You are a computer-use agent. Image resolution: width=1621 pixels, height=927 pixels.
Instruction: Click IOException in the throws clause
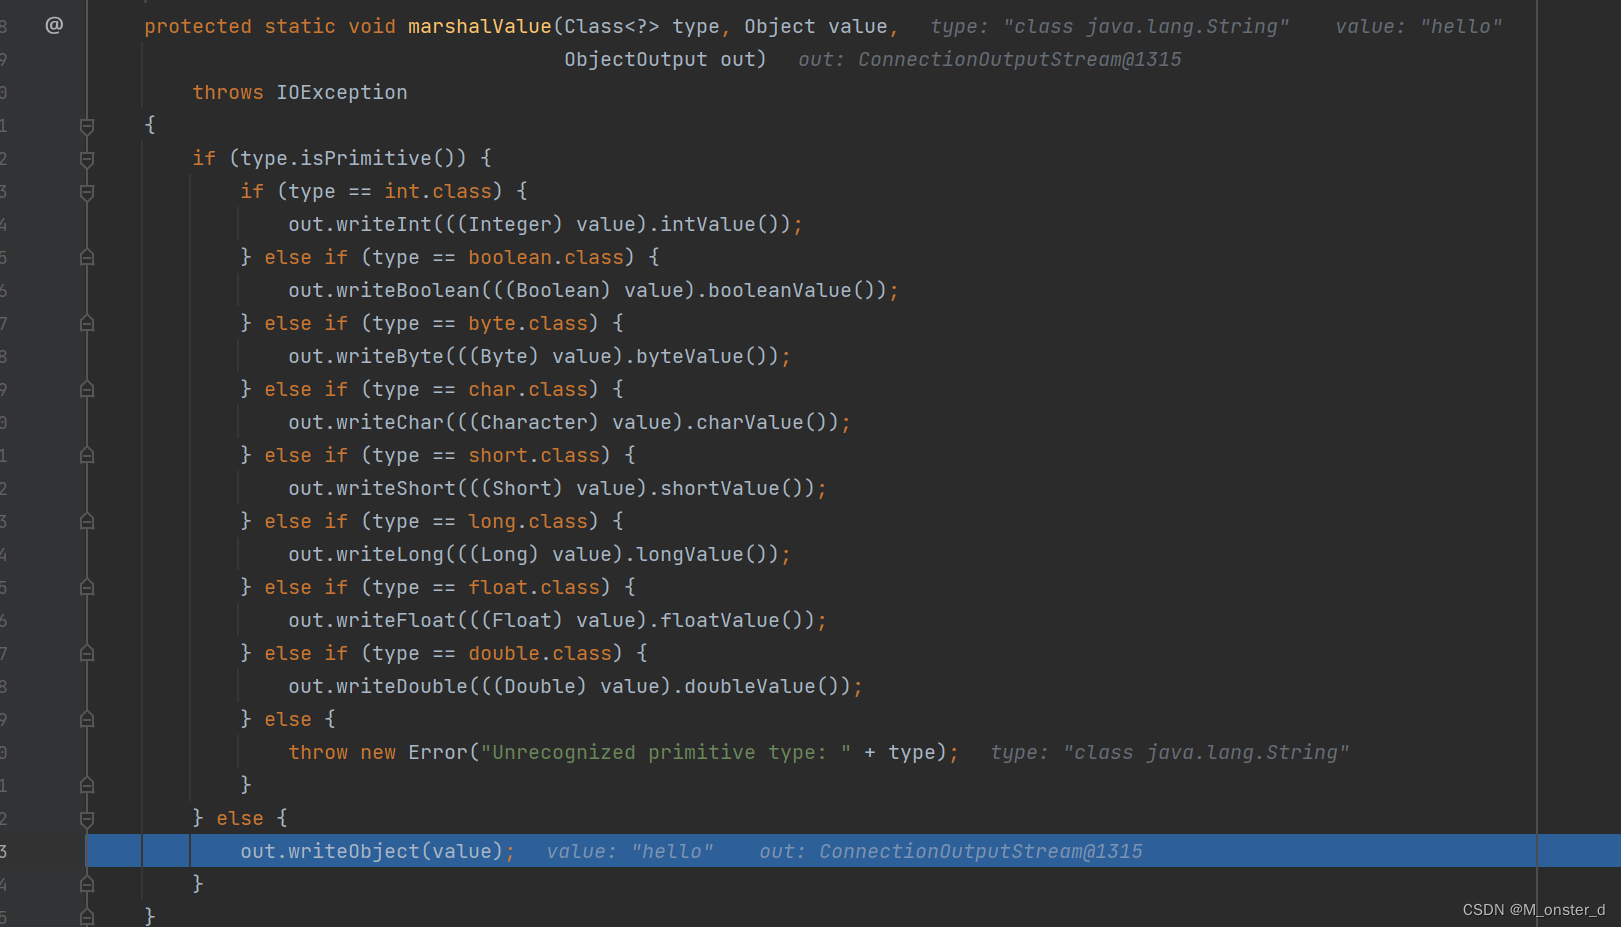342,93
